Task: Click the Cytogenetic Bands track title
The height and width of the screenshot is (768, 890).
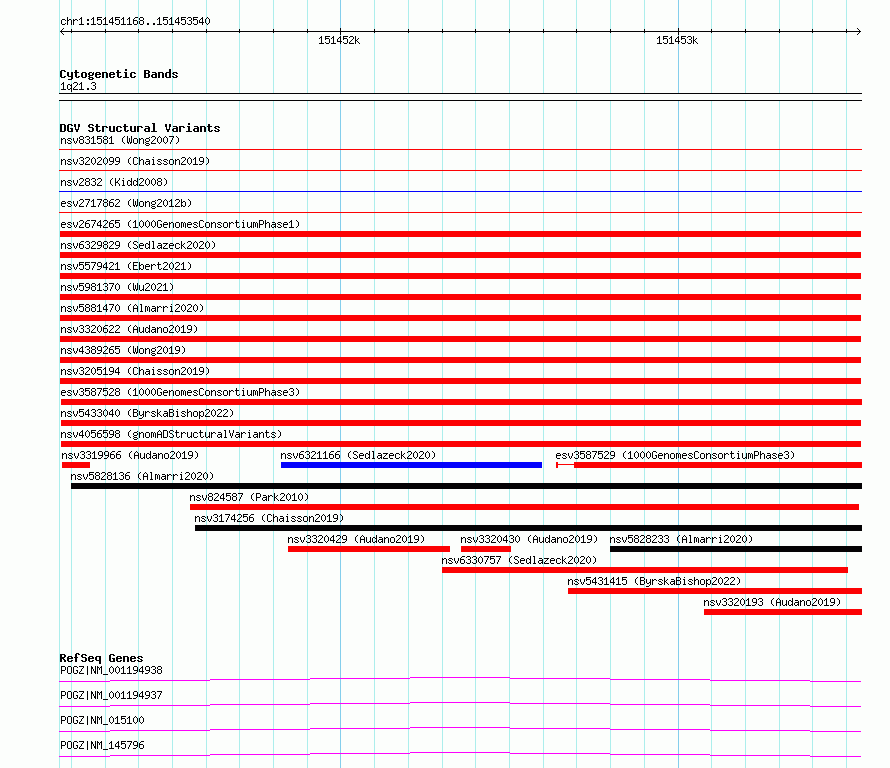Action: point(119,74)
